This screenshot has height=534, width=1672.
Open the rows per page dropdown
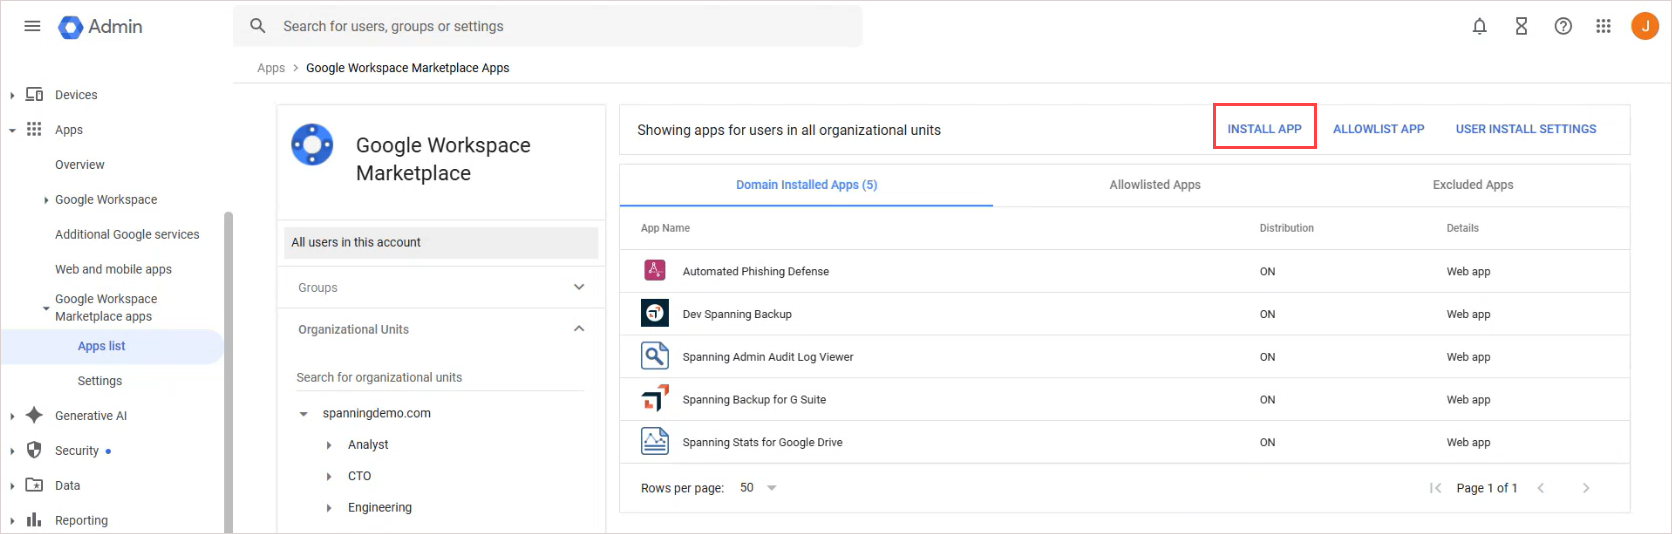[x=759, y=488]
